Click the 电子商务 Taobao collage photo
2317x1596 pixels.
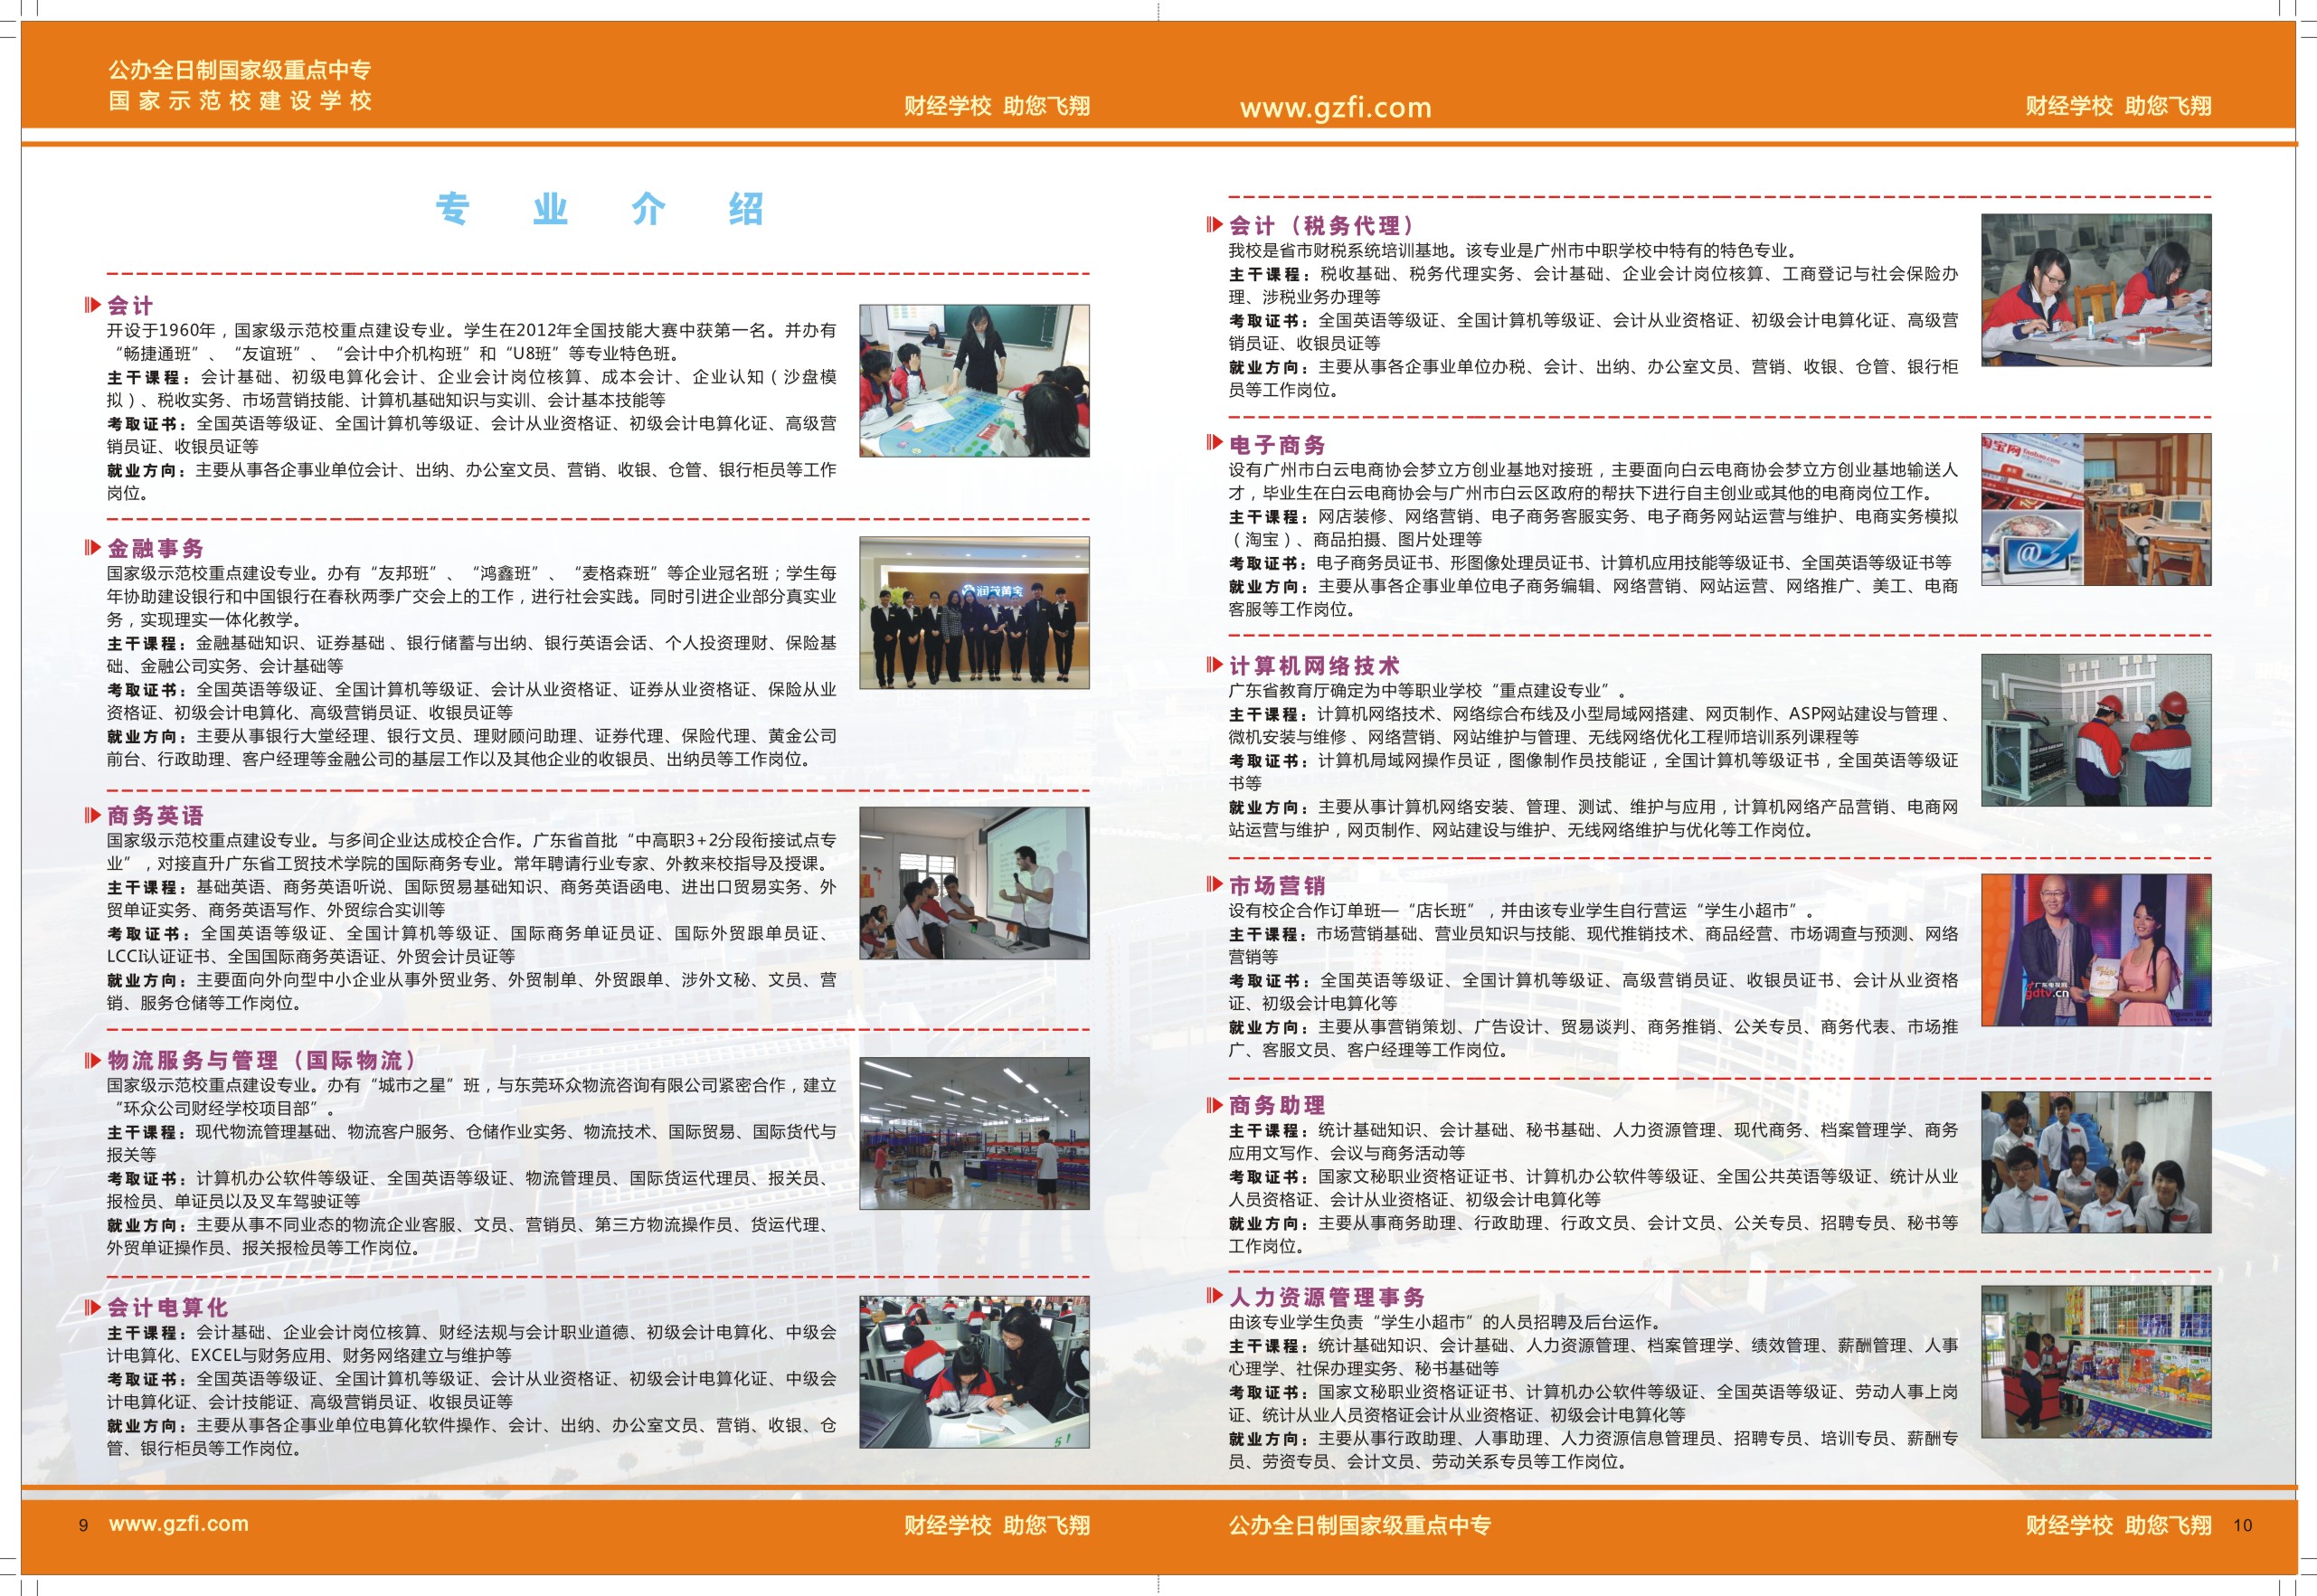pos(2096,509)
